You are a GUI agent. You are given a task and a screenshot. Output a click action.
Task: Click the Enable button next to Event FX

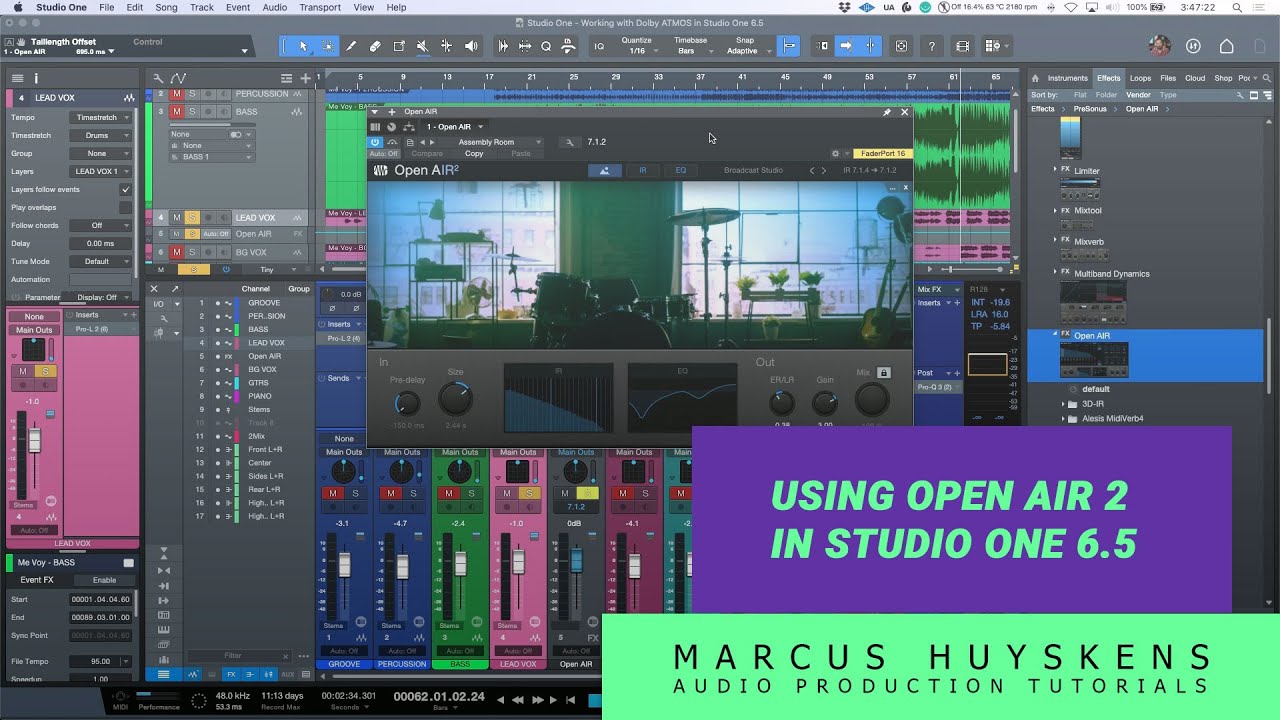(x=104, y=580)
